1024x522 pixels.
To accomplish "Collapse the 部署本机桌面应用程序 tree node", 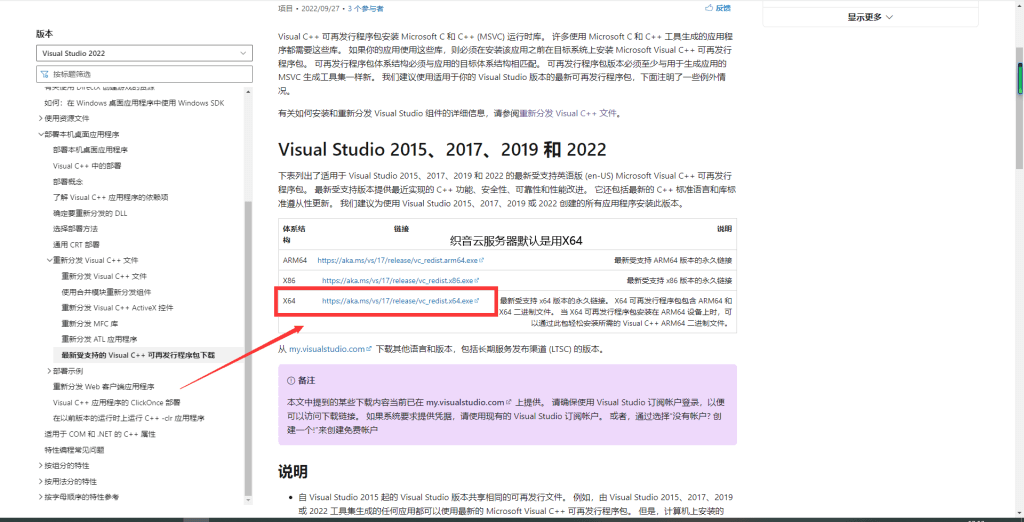I will 41,134.
